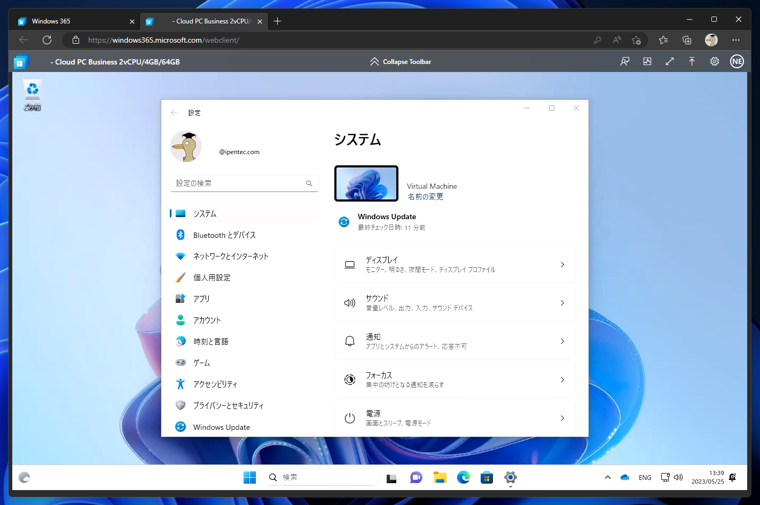Screen dimensions: 760x505
Task: Open the browser more options menu
Action: (736, 40)
